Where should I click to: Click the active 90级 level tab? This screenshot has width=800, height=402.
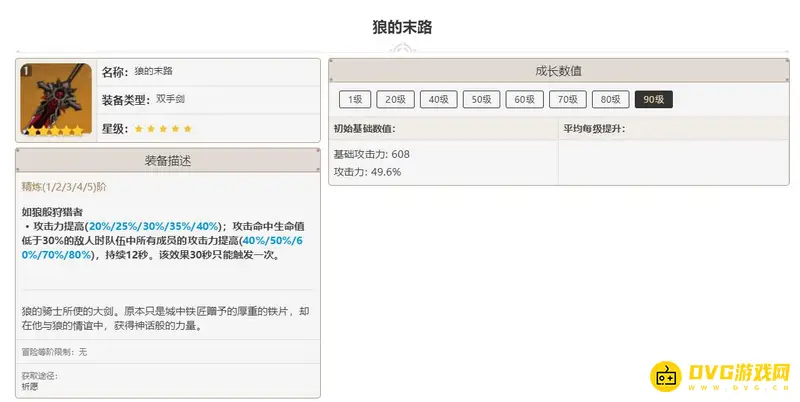pyautogui.click(x=653, y=99)
